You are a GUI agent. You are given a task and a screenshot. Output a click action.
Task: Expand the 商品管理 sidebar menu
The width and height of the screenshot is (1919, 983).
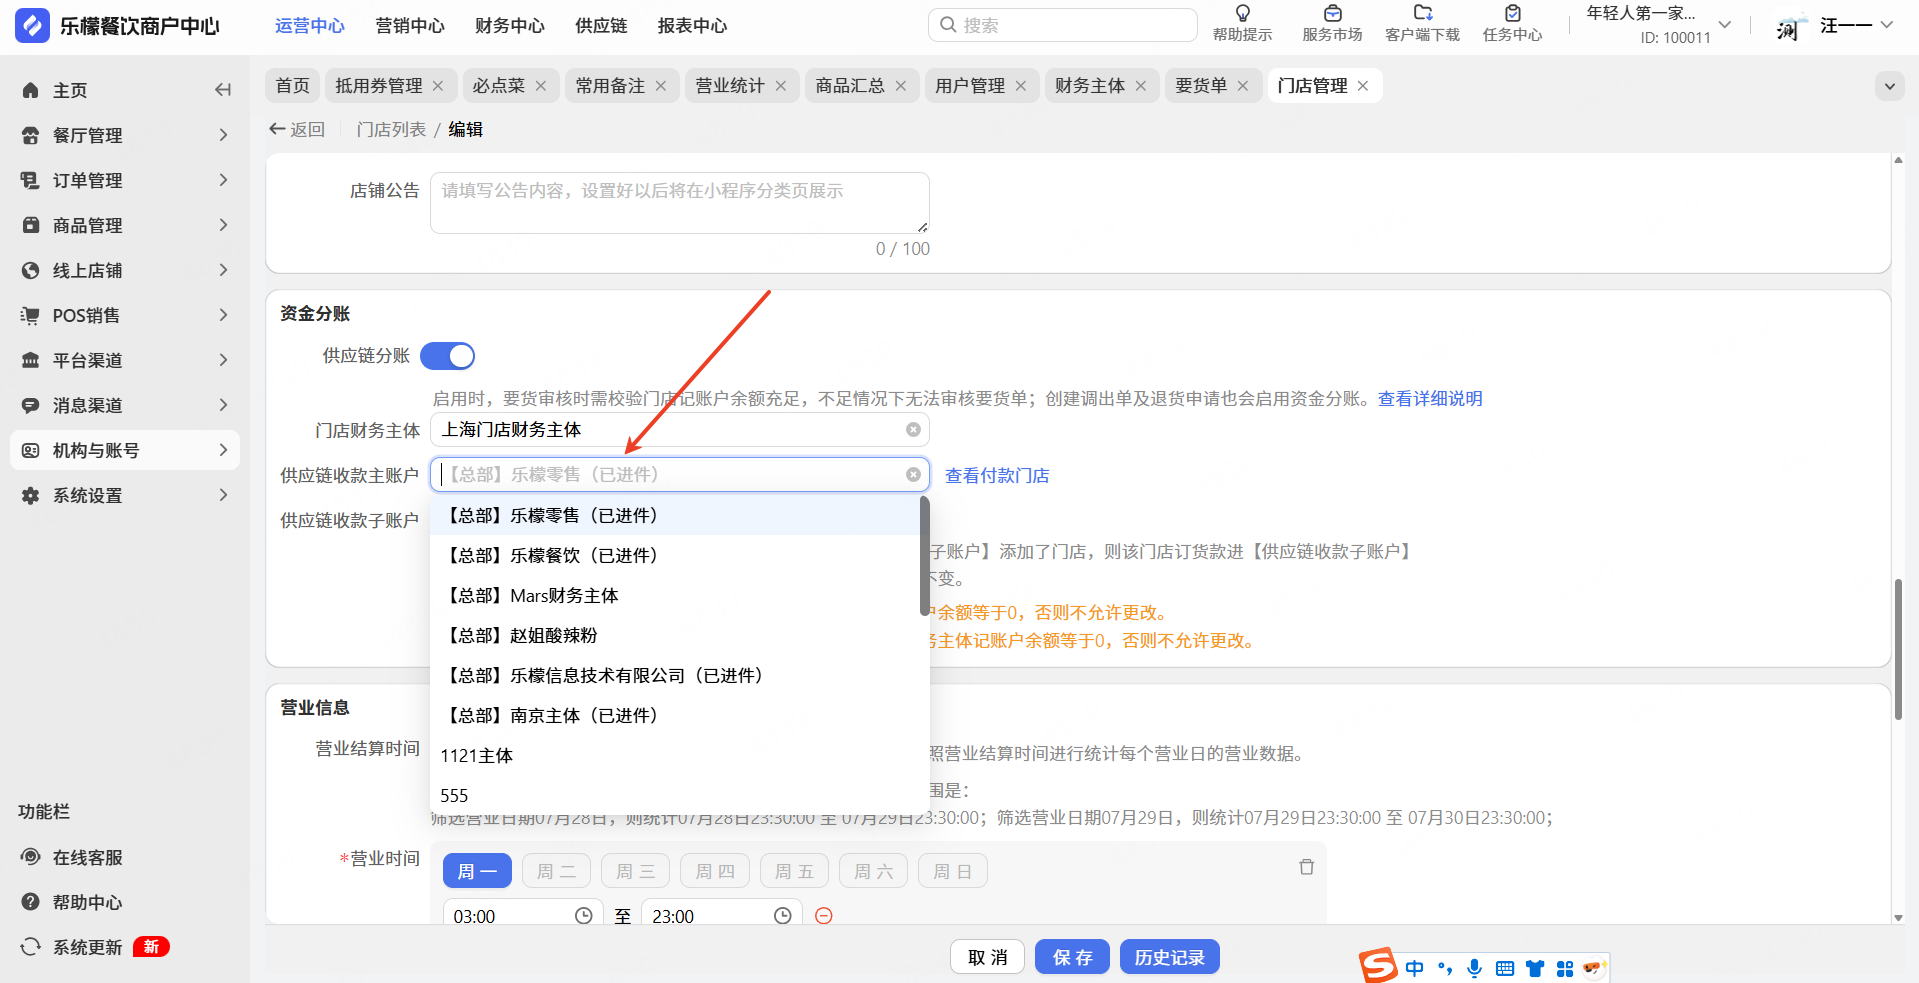[125, 225]
